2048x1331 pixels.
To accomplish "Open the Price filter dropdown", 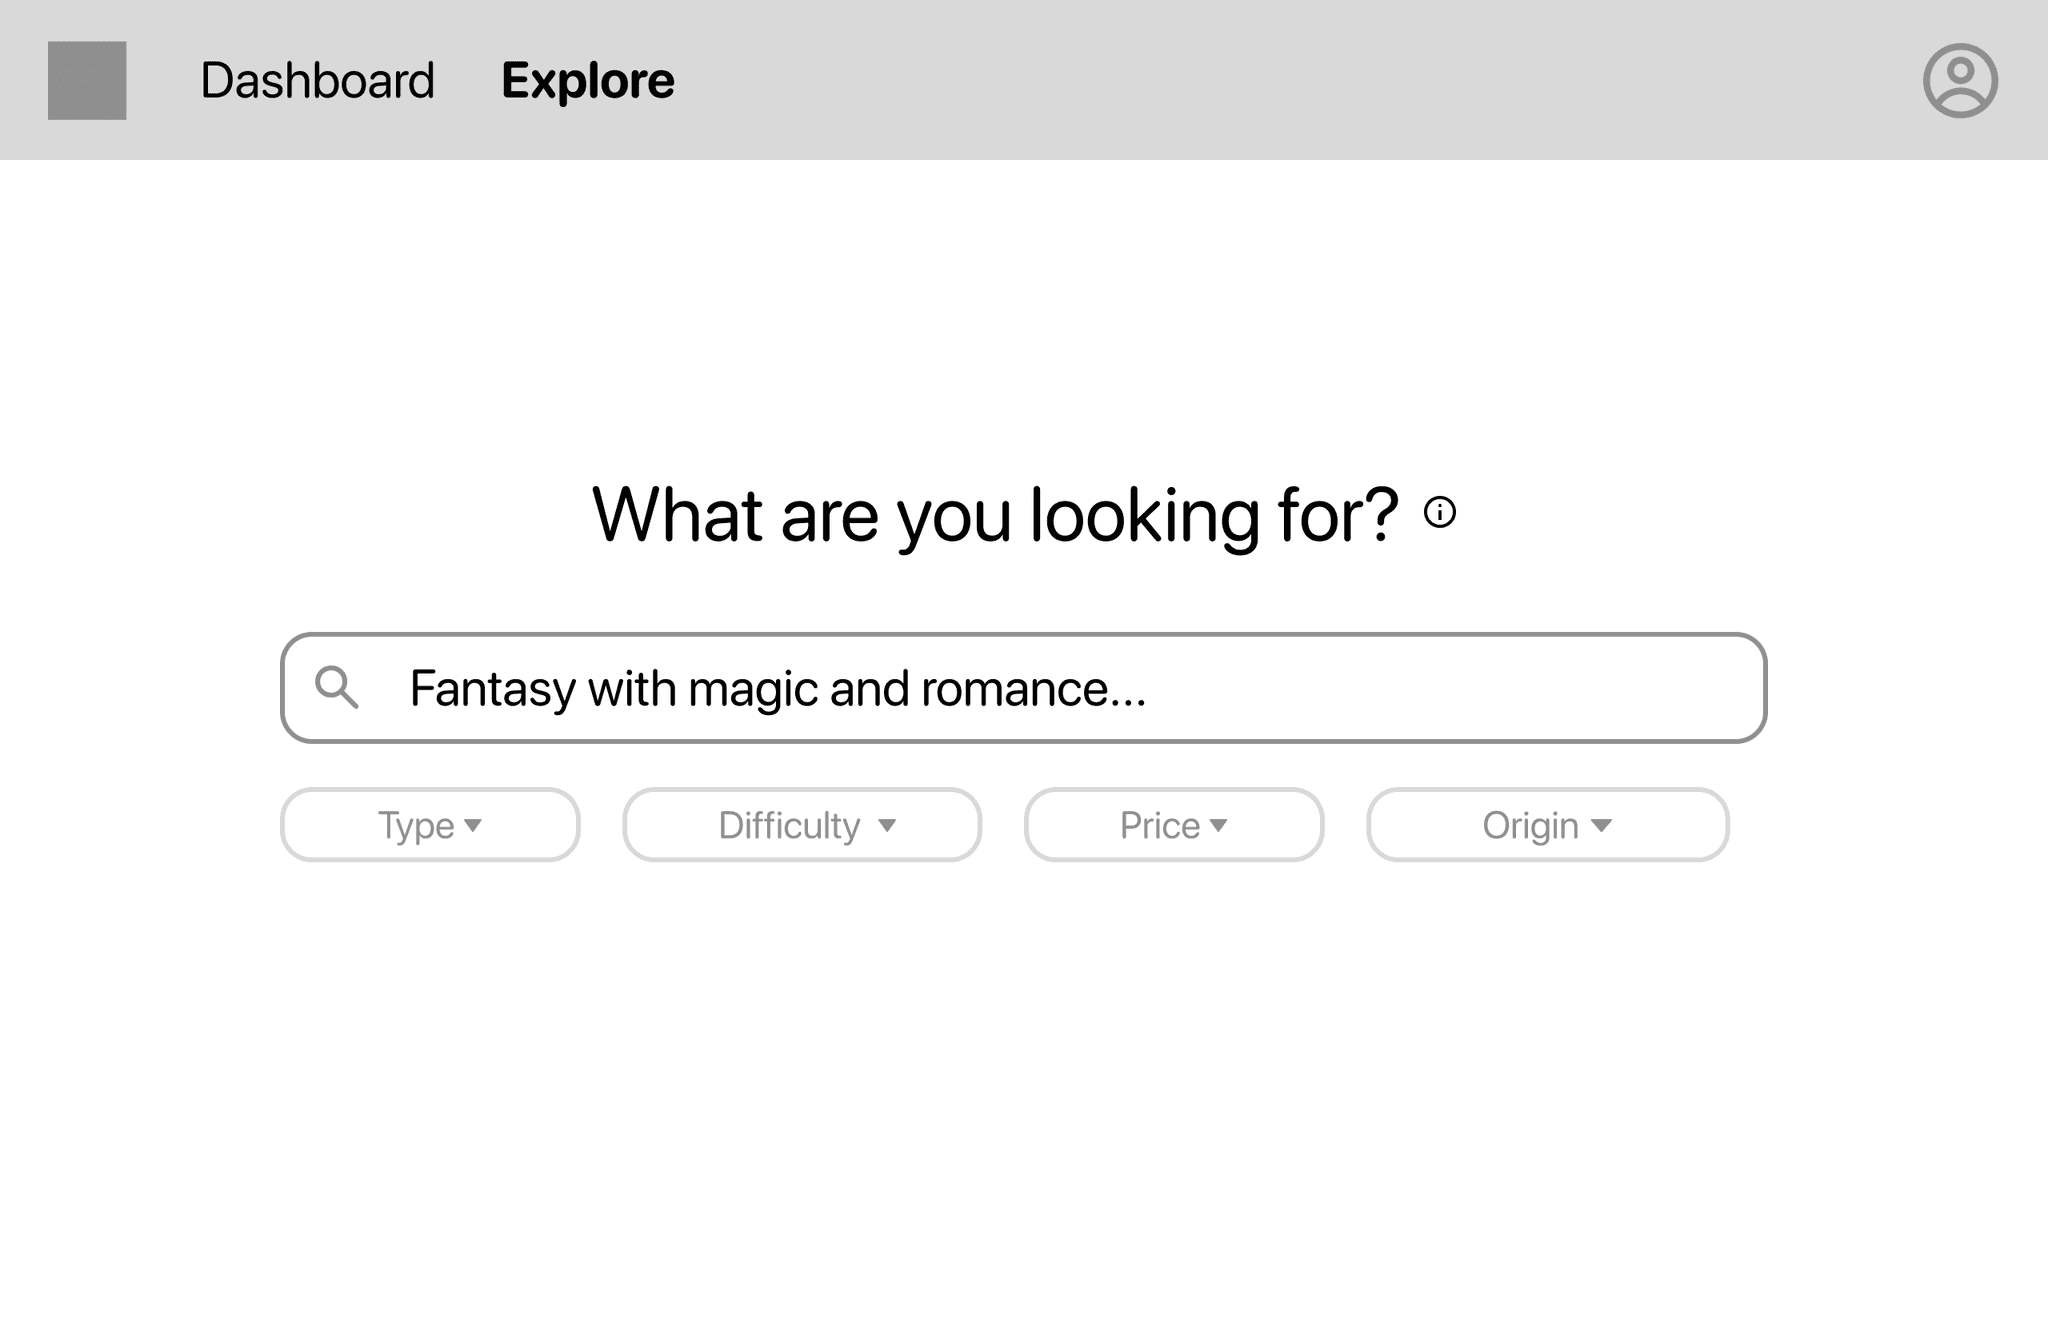I will click(1174, 825).
